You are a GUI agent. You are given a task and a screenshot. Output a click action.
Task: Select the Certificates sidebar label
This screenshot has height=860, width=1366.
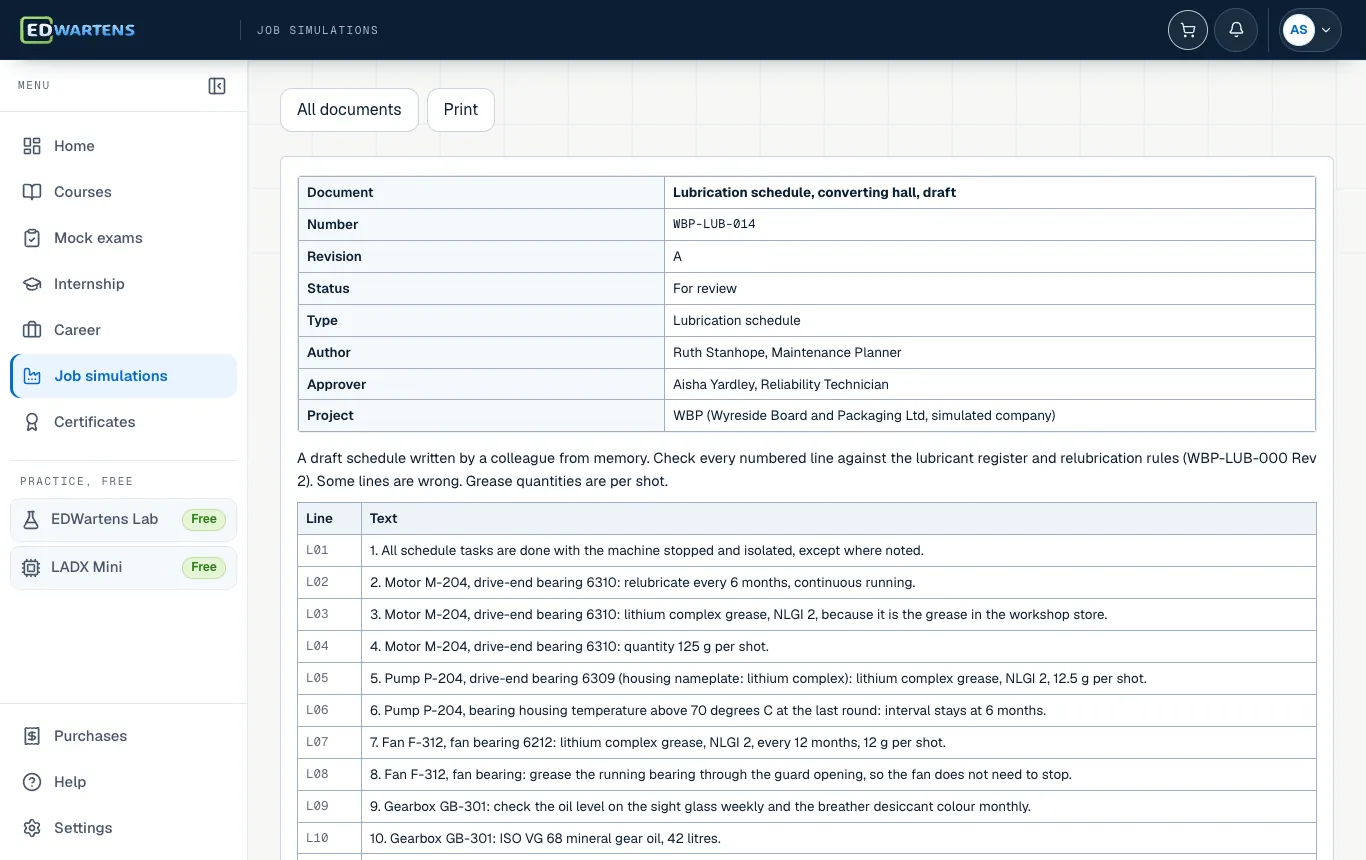(x=94, y=422)
